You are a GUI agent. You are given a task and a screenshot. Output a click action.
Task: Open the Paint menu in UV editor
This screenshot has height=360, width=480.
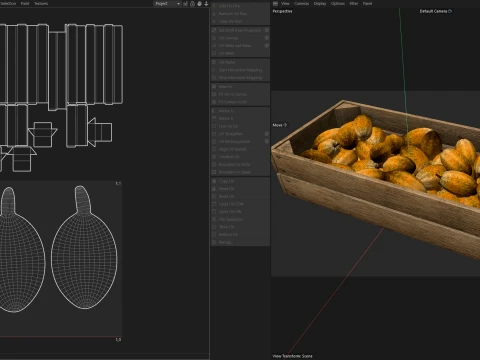tap(25, 3)
